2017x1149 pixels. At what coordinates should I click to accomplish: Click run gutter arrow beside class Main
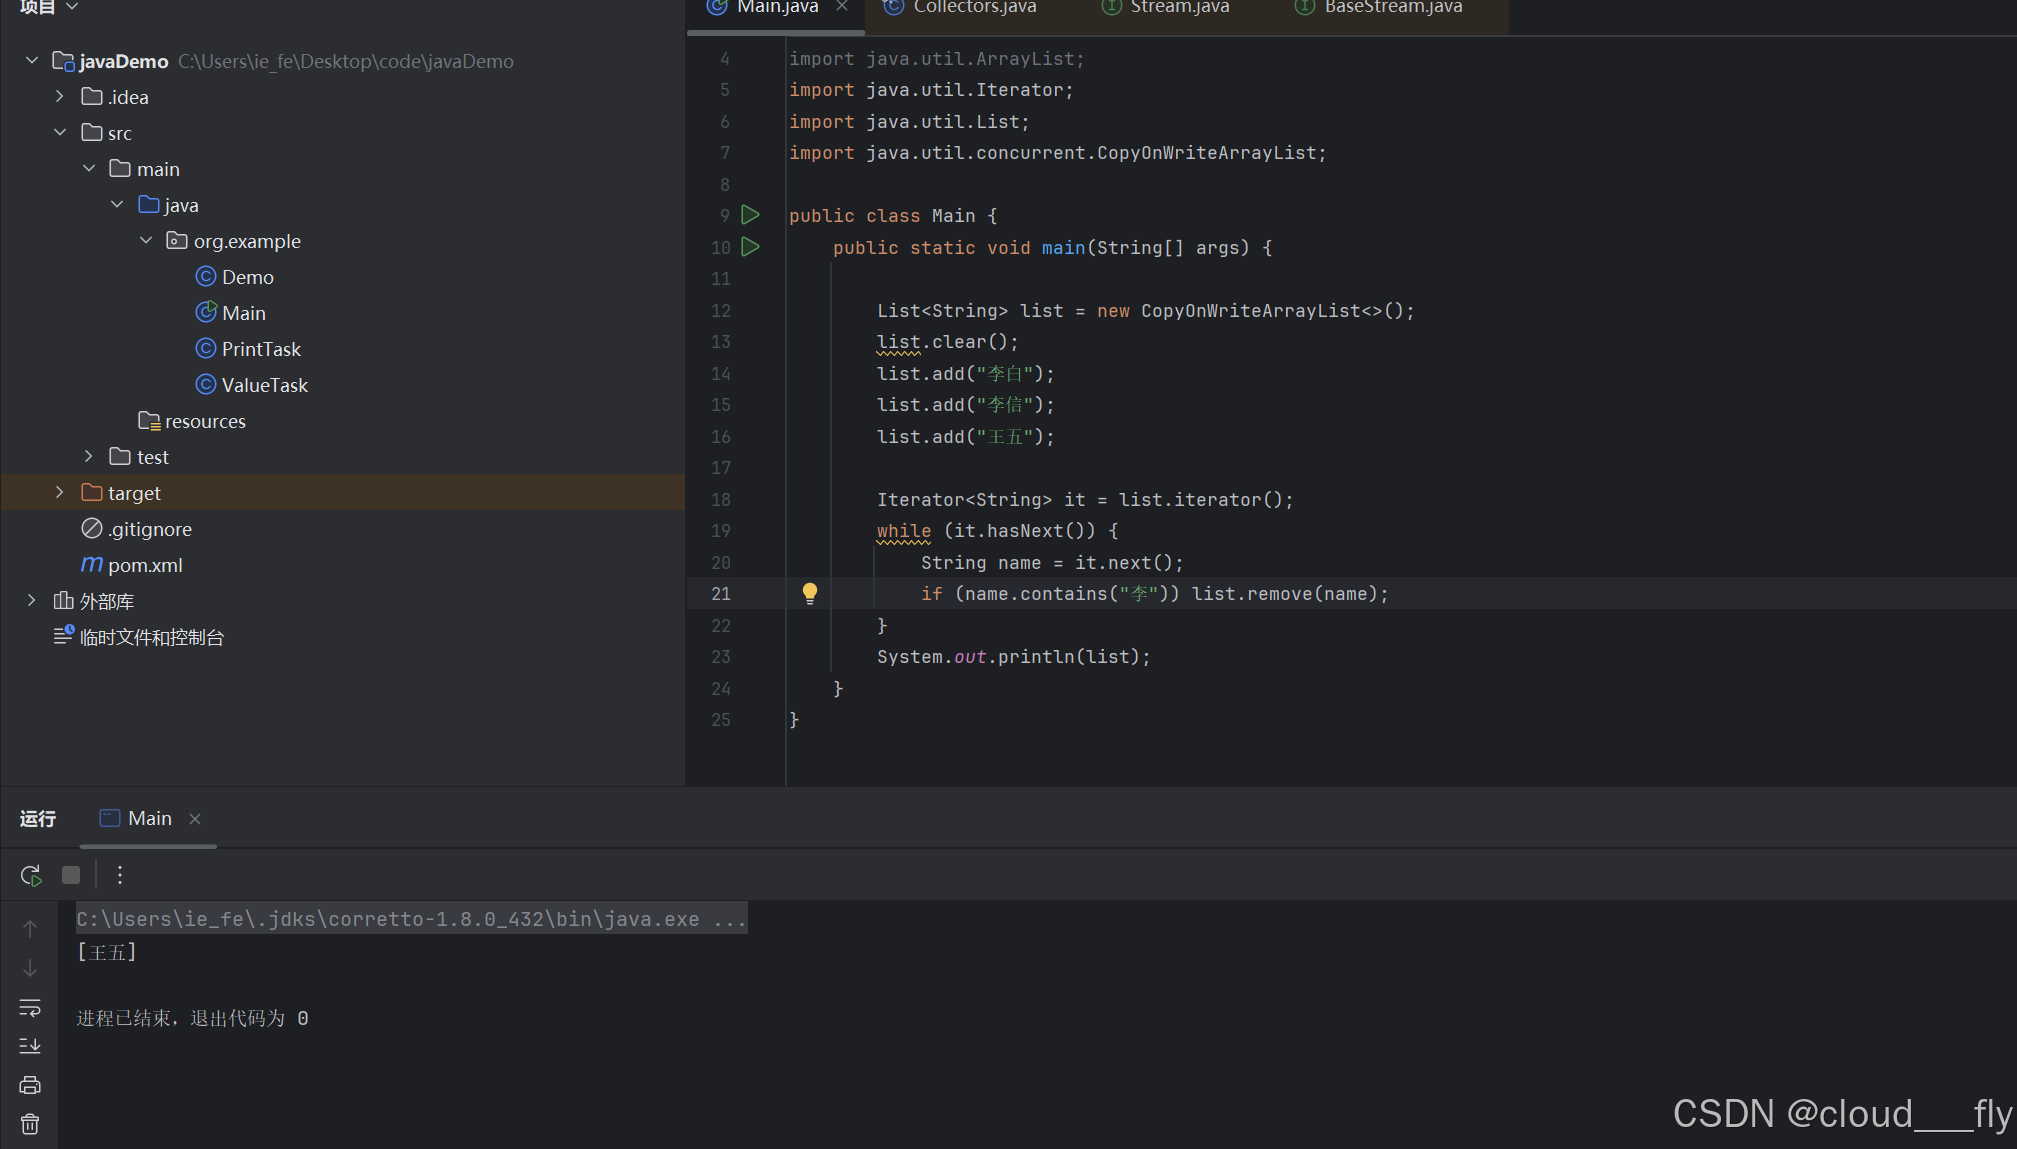750,215
